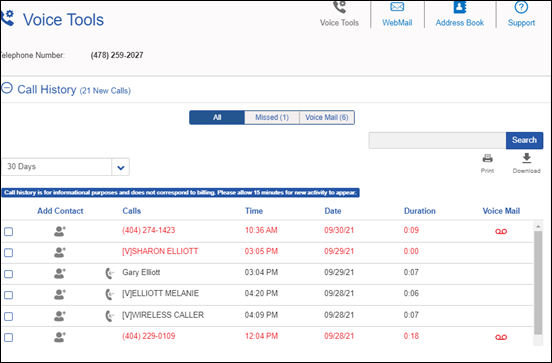Click the Gary Elliott call entry
Viewport: 552px width, 363px height.
(141, 273)
